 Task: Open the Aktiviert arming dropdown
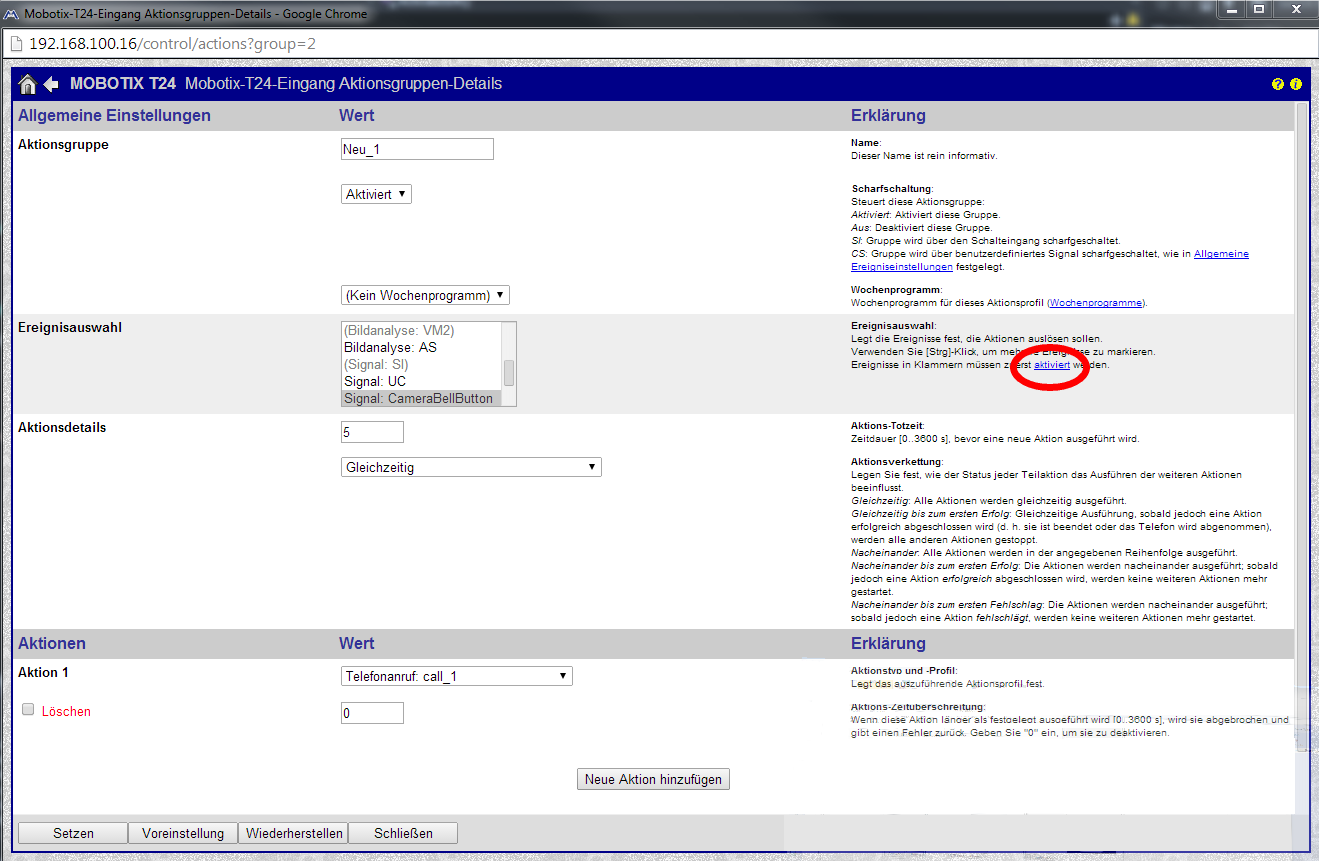(376, 194)
